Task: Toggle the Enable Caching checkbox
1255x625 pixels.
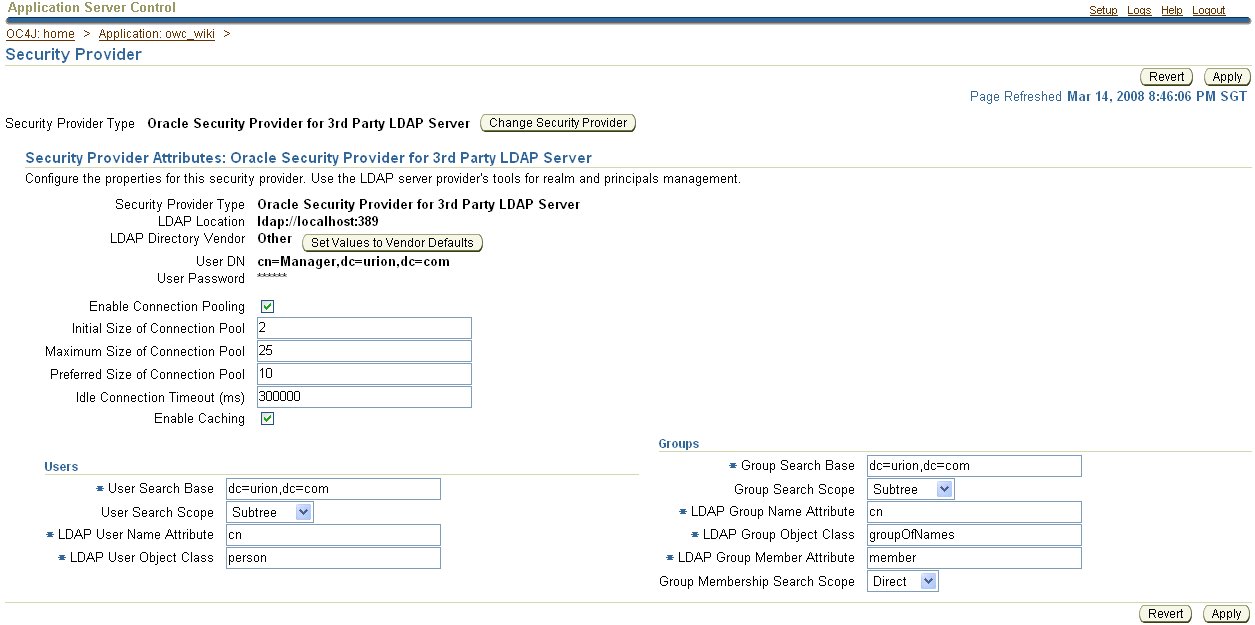Action: click(267, 418)
